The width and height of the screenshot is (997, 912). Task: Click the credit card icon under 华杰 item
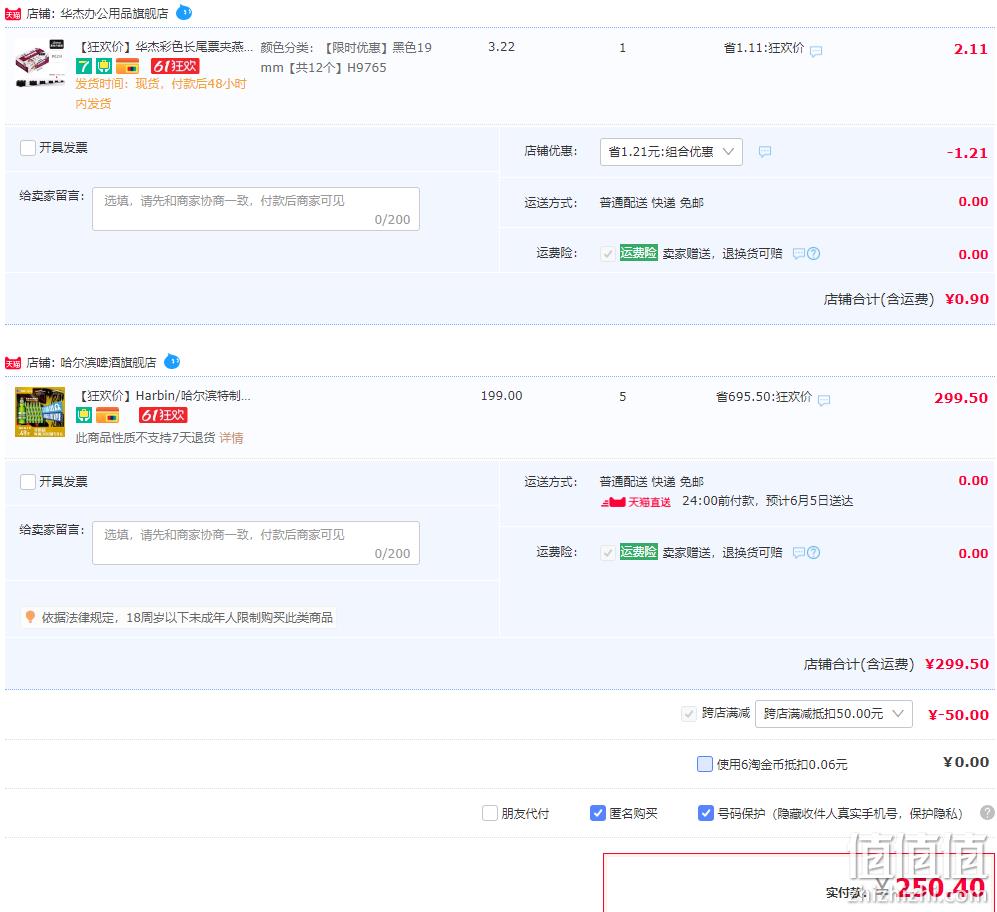pyautogui.click(x=127, y=66)
